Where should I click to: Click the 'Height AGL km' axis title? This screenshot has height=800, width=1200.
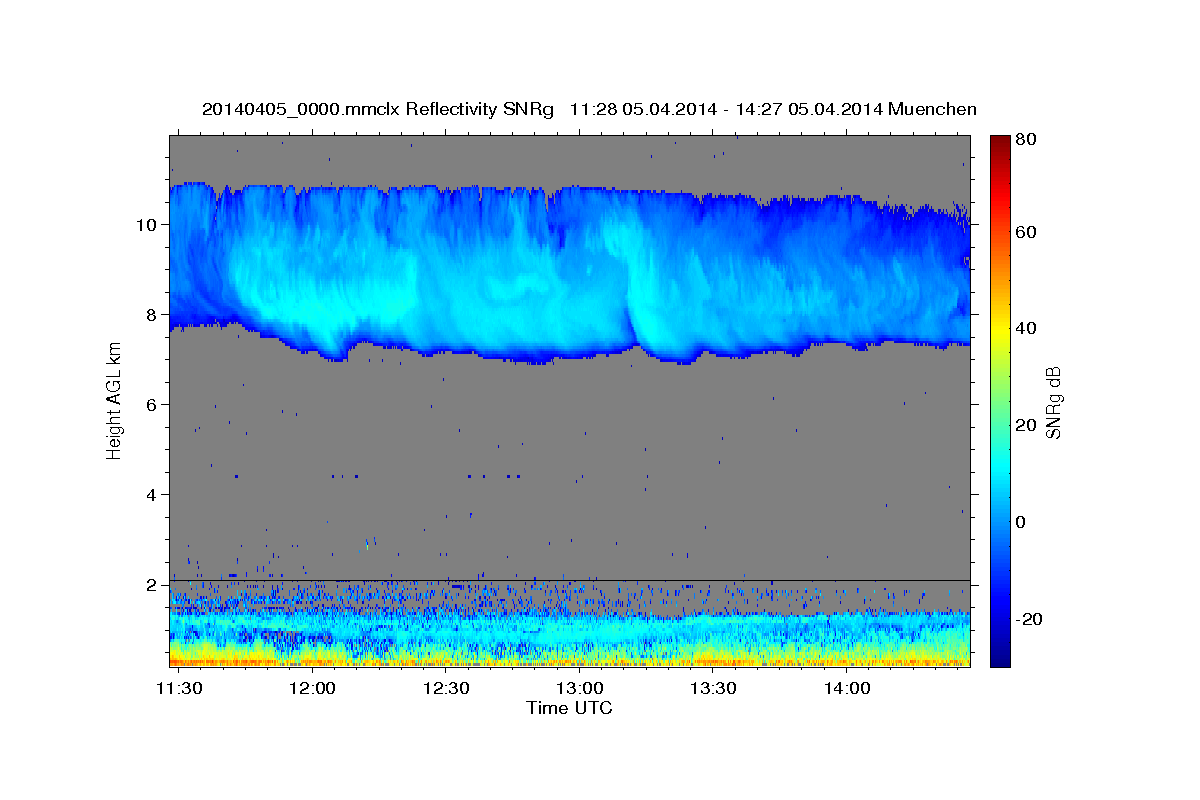coord(114,400)
